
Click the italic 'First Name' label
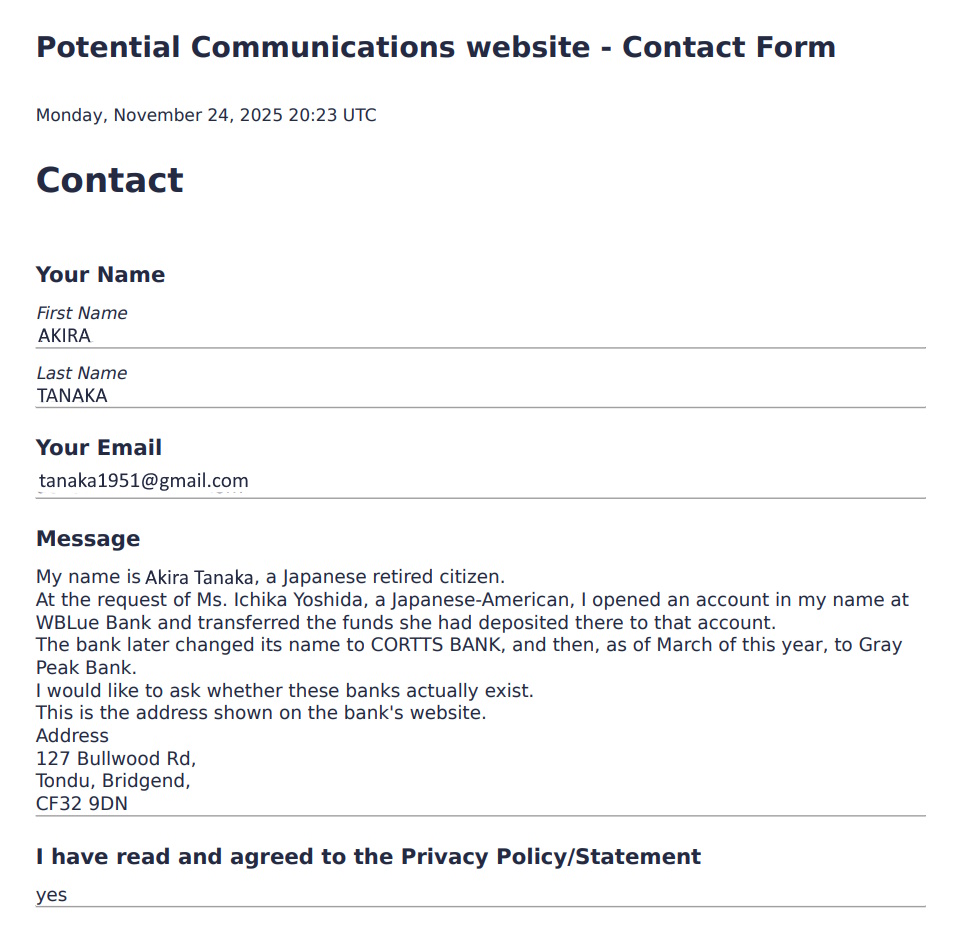point(82,313)
